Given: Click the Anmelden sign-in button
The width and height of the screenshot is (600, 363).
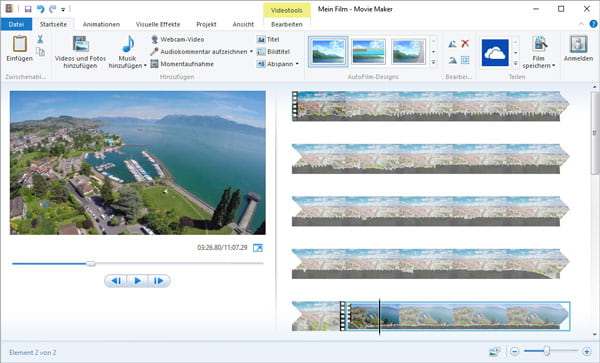Looking at the screenshot, I should tap(578, 49).
